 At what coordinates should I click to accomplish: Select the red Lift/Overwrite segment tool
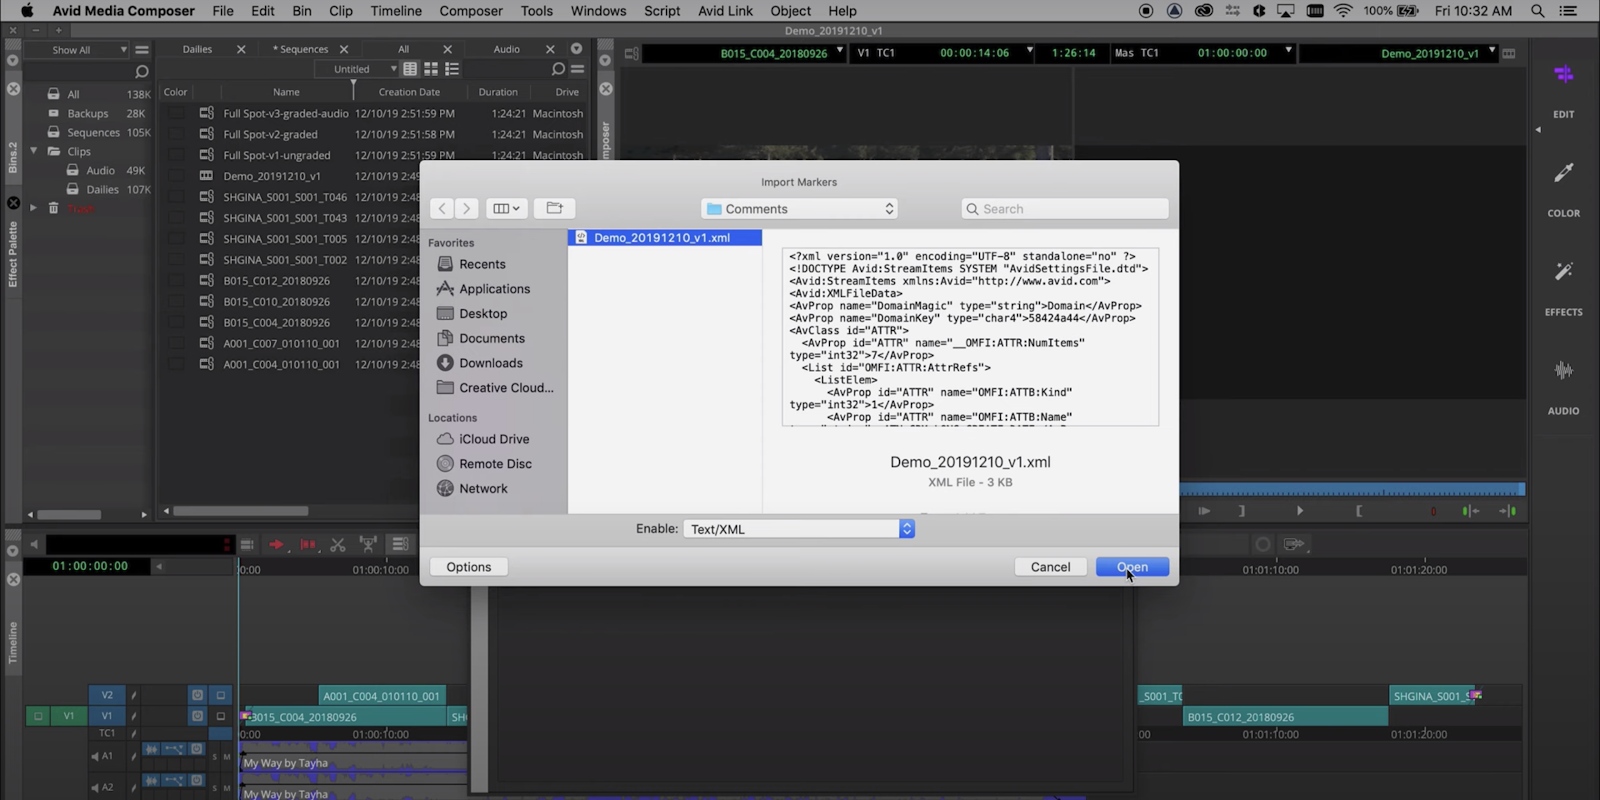tap(308, 544)
